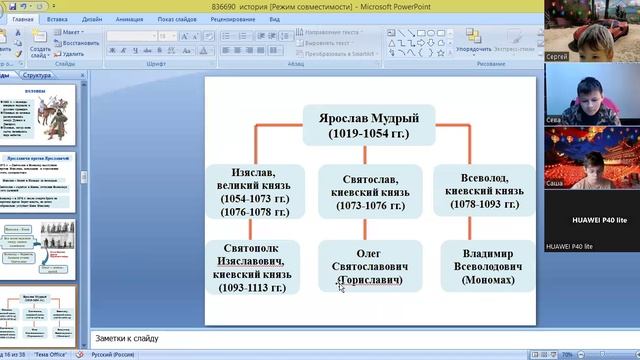The width and height of the screenshot is (640, 360).
Task: Click the Bullets list icon
Action: click(x=227, y=36)
